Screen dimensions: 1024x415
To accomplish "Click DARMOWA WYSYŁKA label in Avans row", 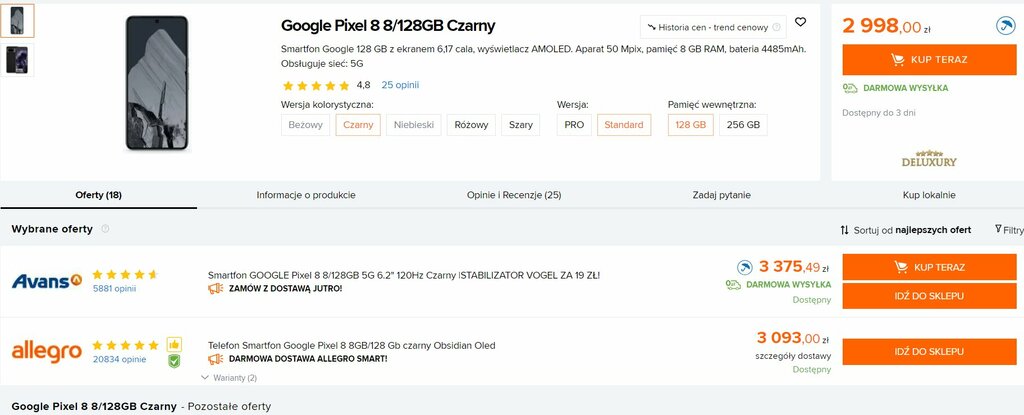I will 788,285.
